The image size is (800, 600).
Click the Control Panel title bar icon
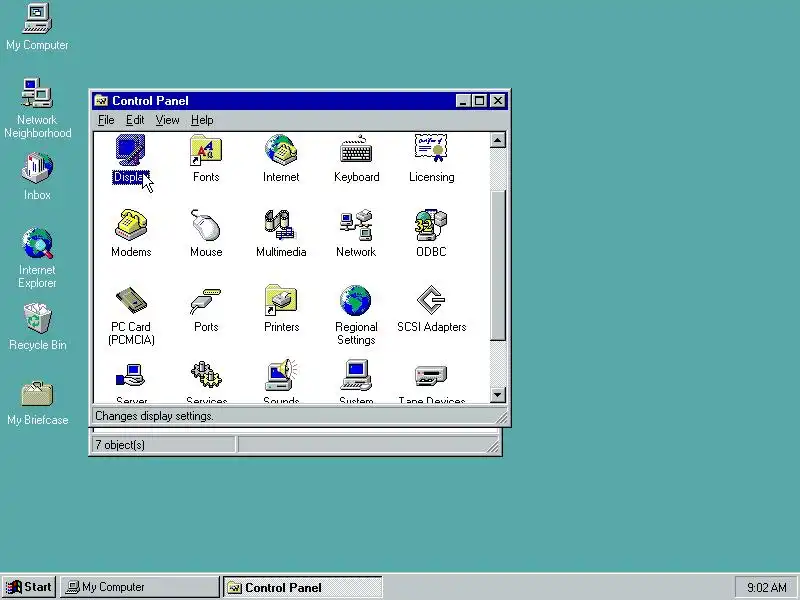click(101, 101)
